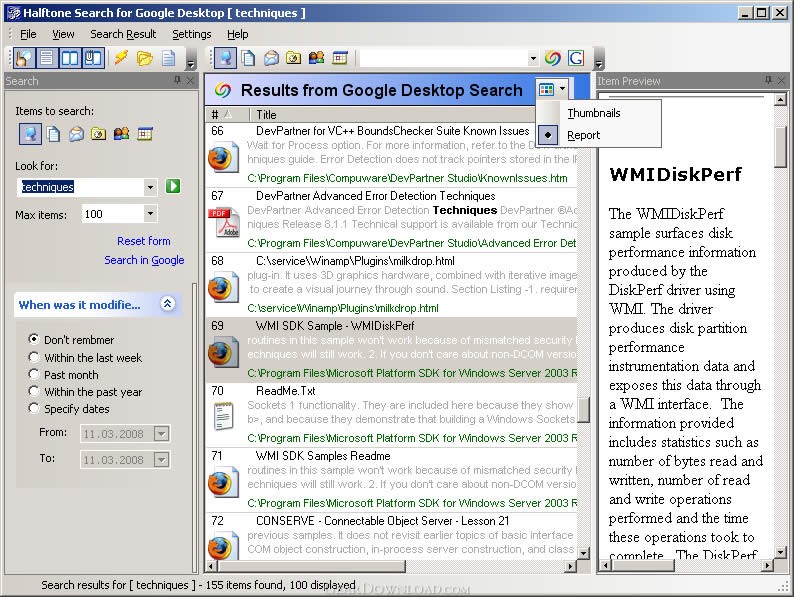
Task: Select result 70 "ReadMe.Txt"
Action: click(x=391, y=415)
